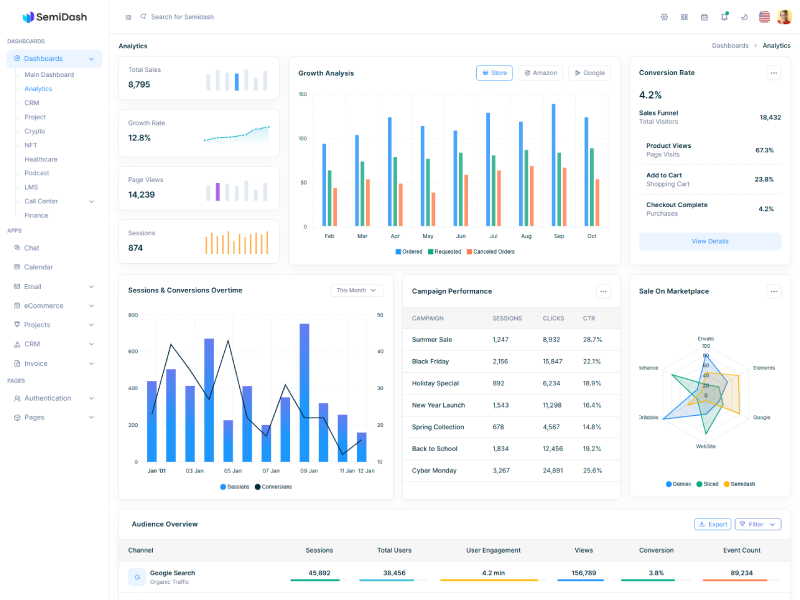
Task: Open the Healthcare dashboard item
Action: click(x=41, y=159)
